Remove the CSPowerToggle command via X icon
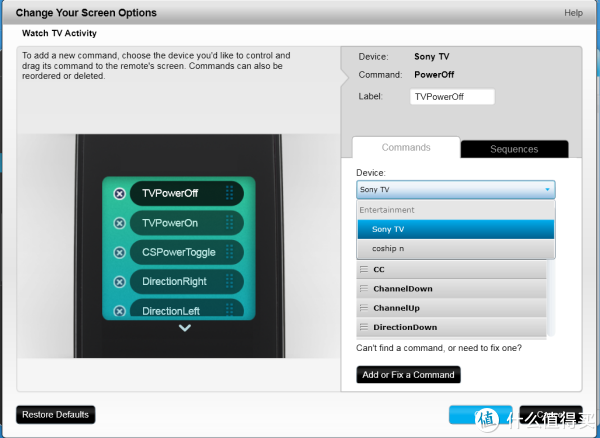This screenshot has width=600, height=438. [120, 252]
